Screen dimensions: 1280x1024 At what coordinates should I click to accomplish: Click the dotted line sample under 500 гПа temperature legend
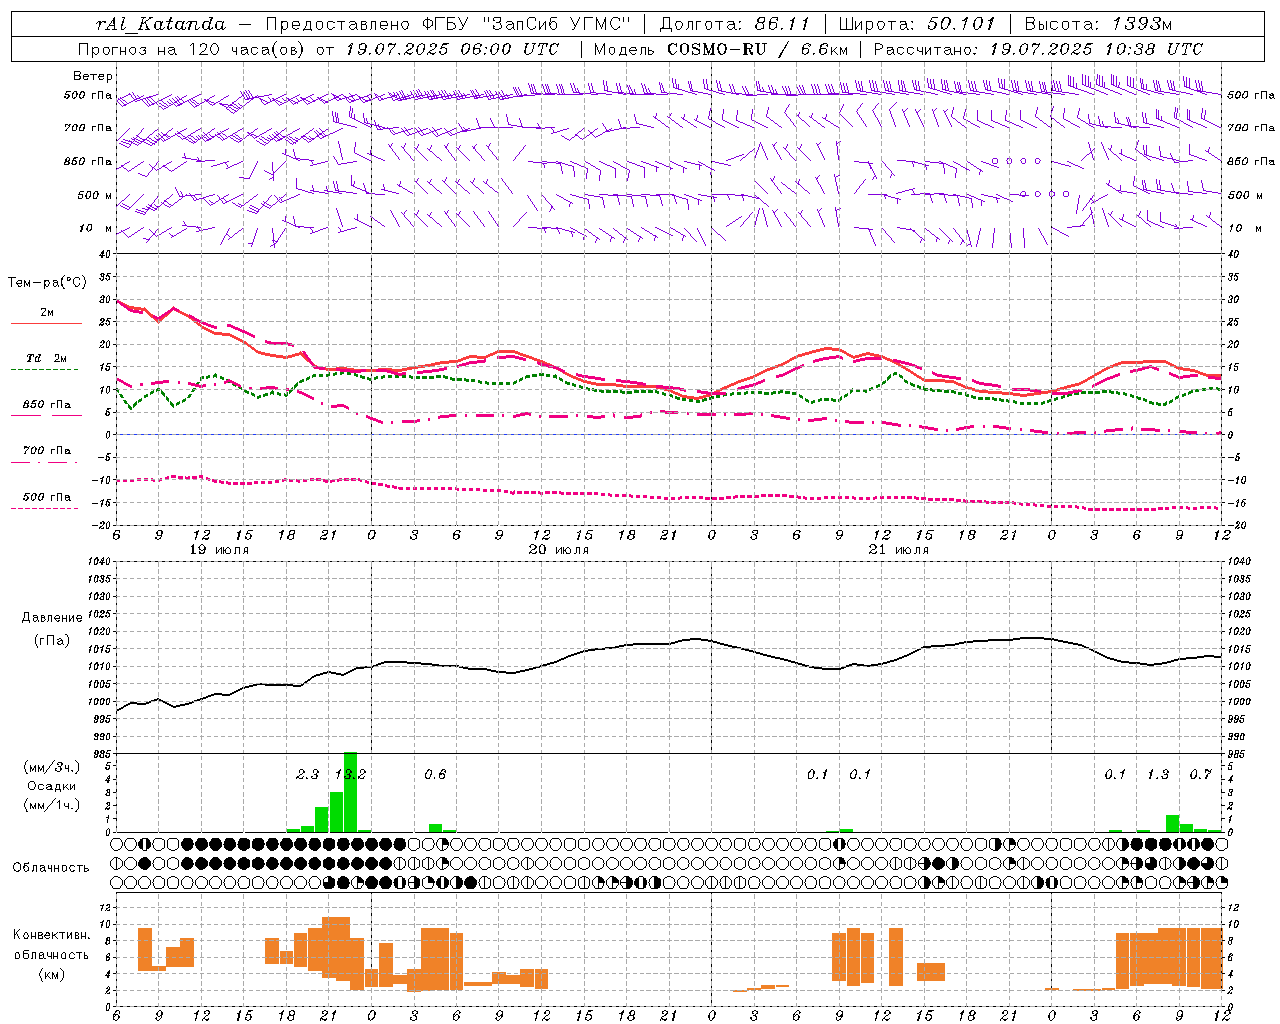(45, 508)
